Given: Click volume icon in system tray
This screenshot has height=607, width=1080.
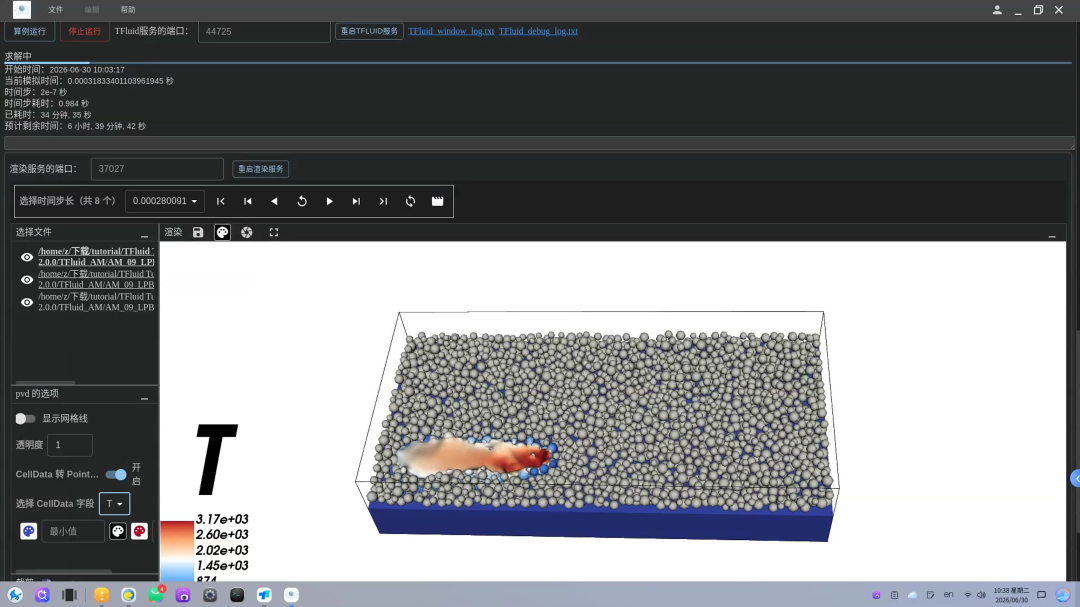Looking at the screenshot, I should click(x=981, y=595).
